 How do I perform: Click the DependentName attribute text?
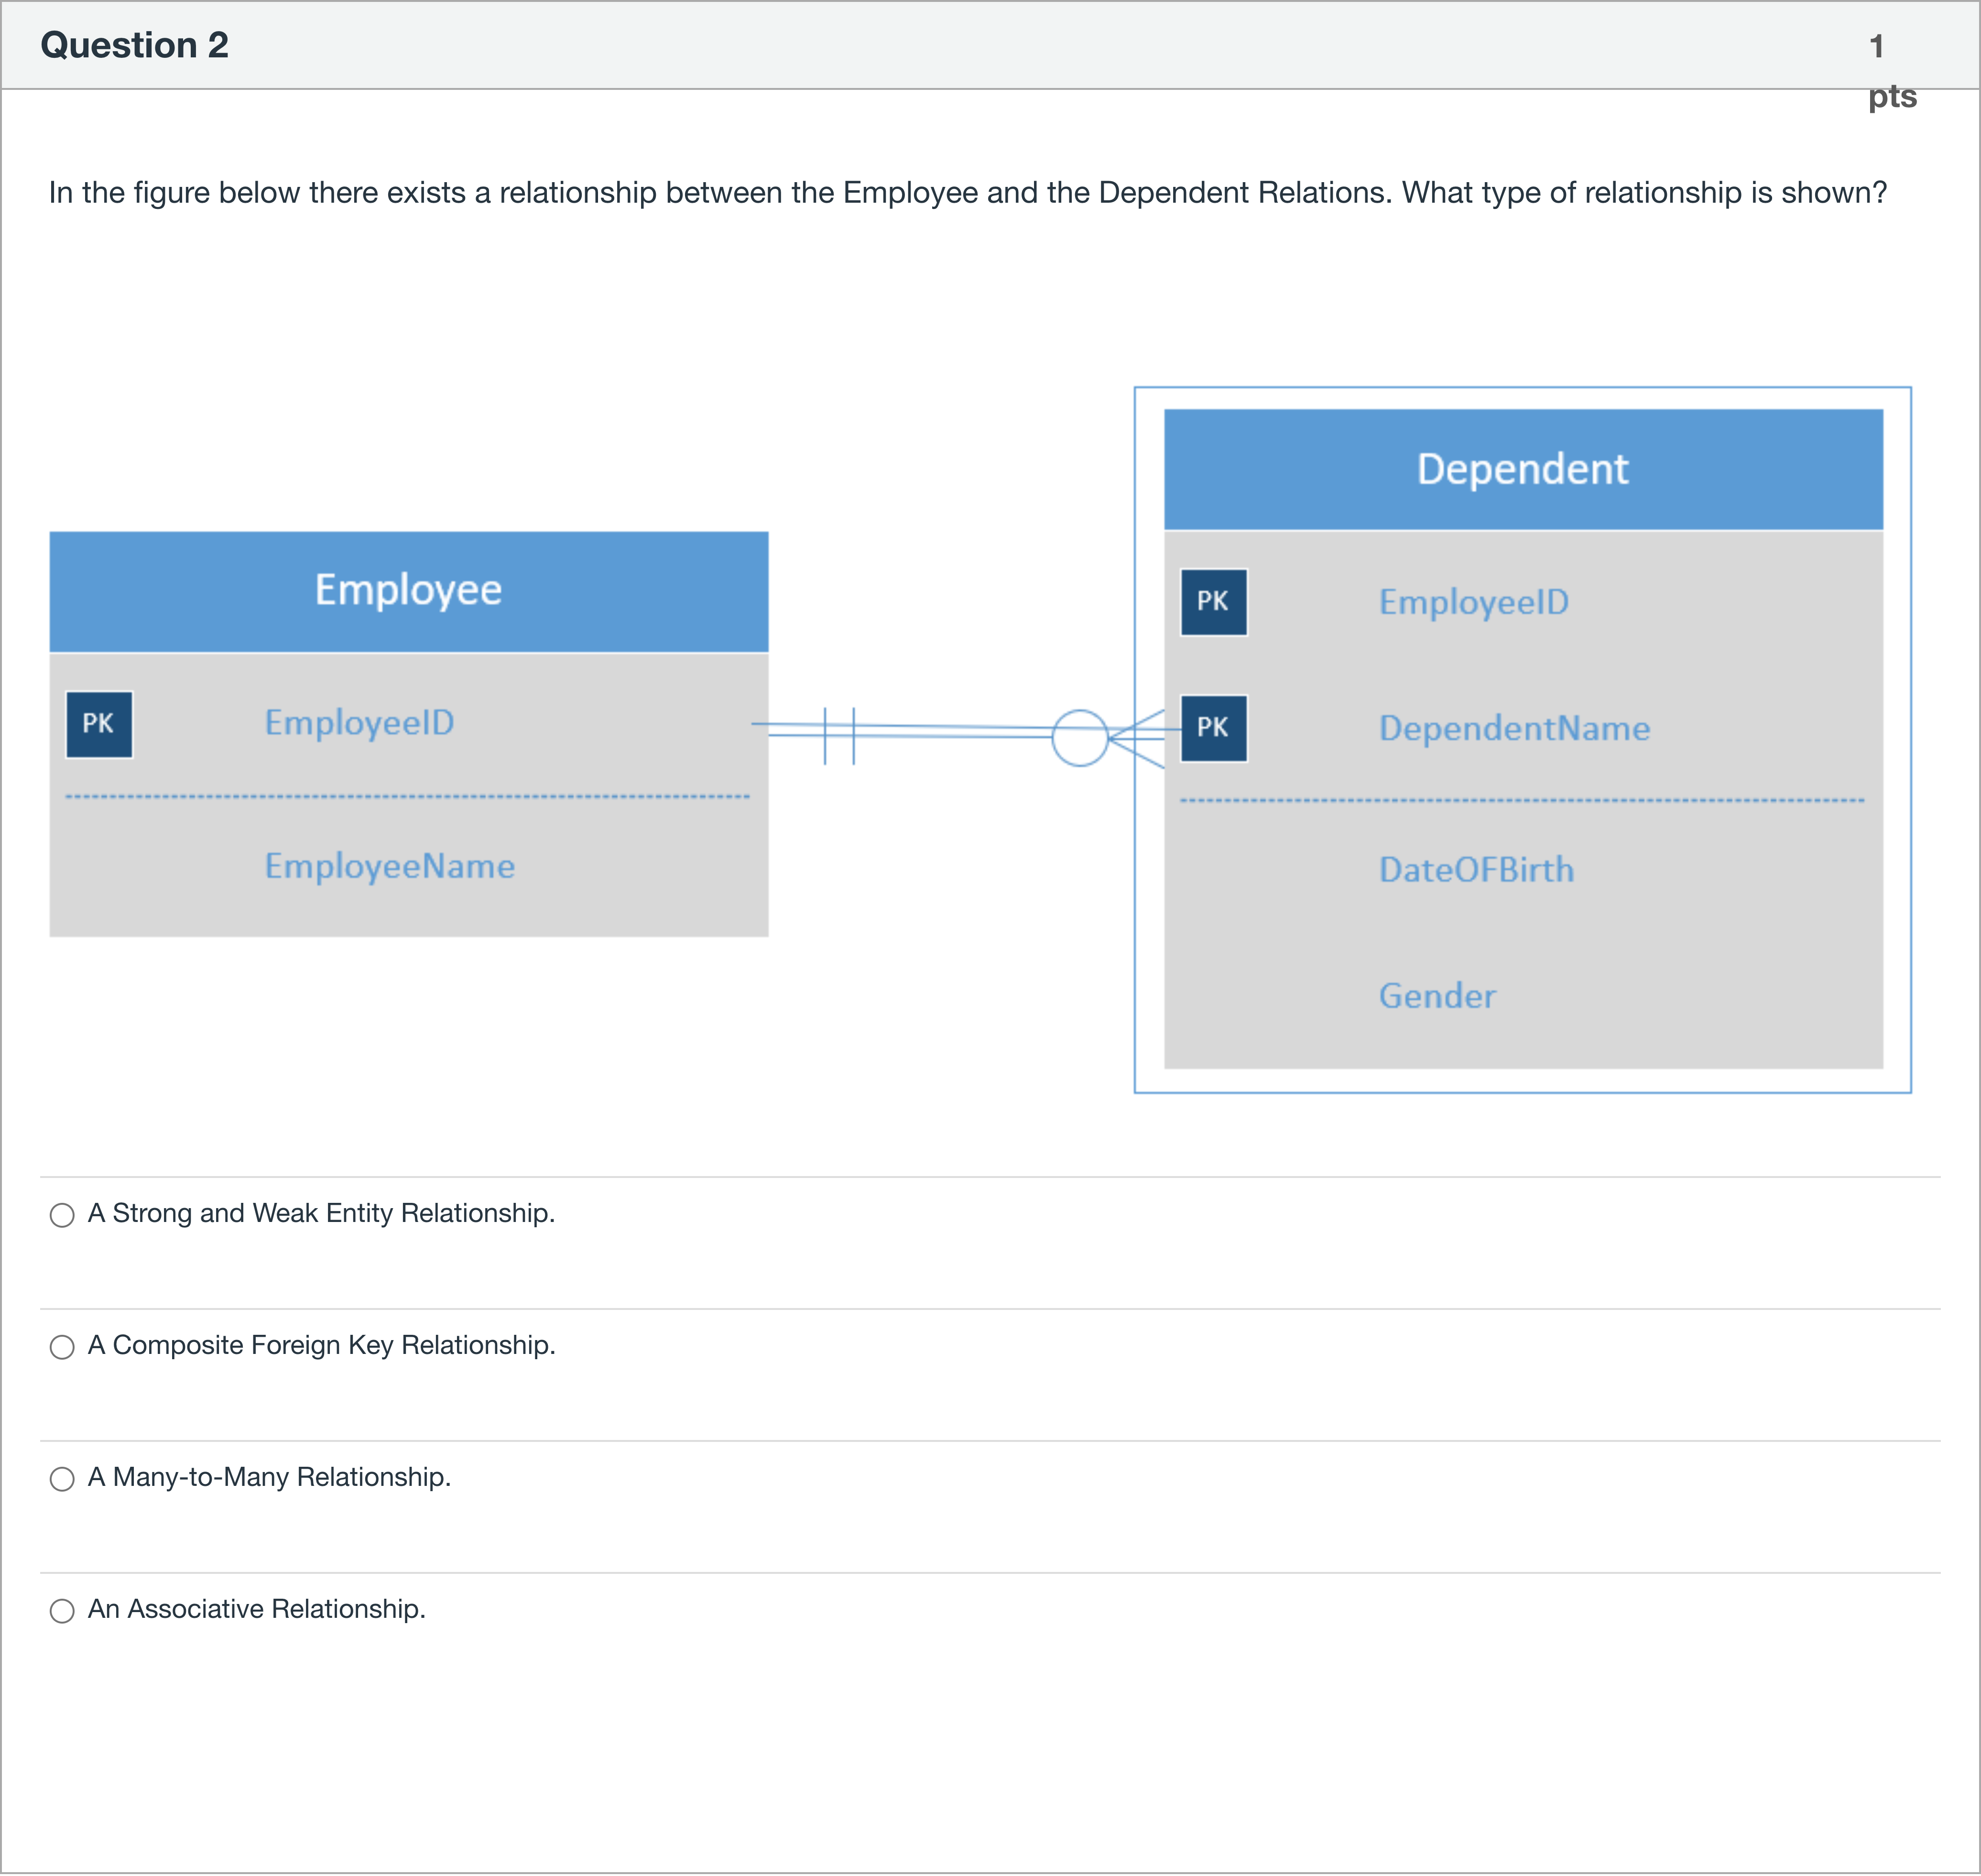(1514, 728)
